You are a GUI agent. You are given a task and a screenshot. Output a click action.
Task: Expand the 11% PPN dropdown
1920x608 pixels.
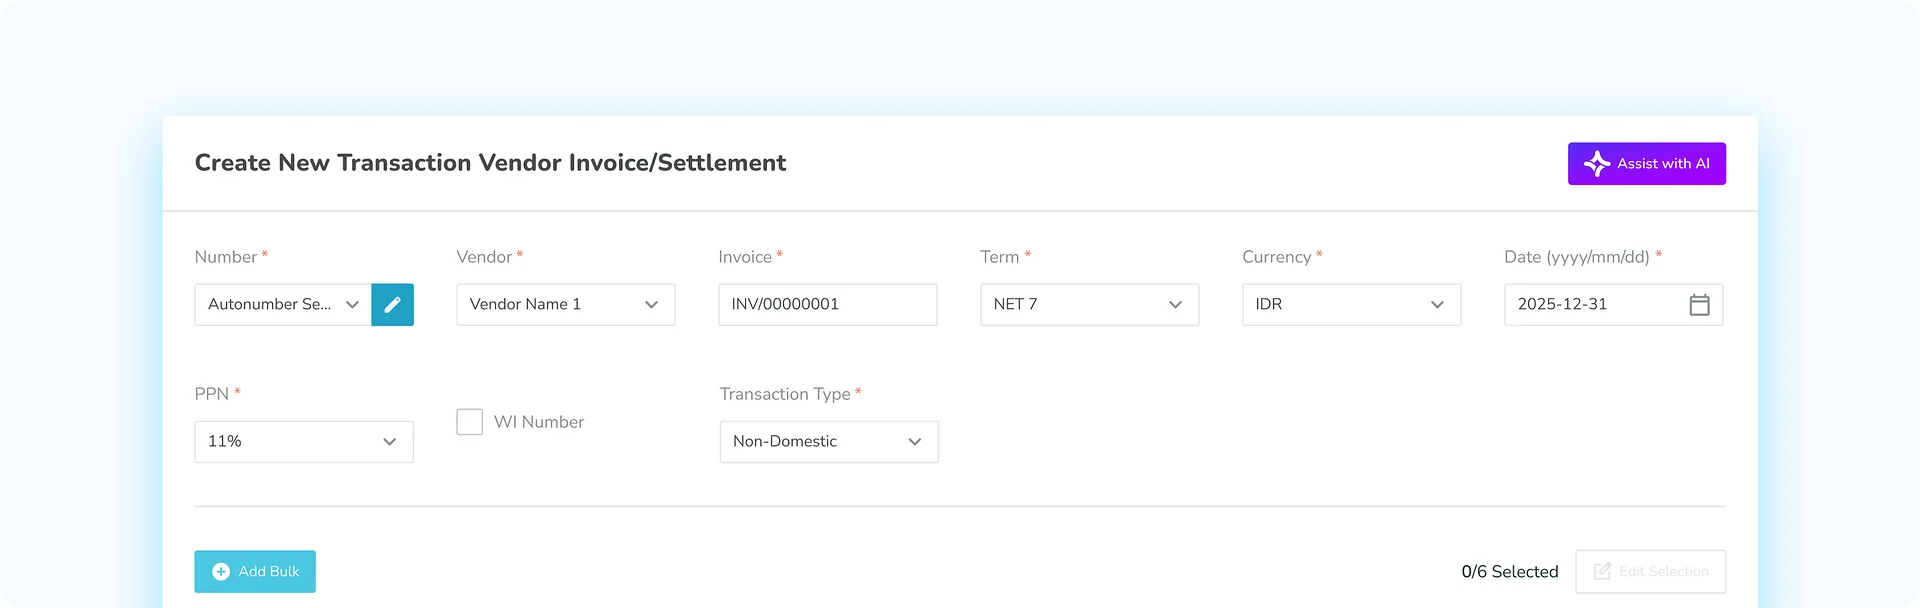[x=304, y=441]
